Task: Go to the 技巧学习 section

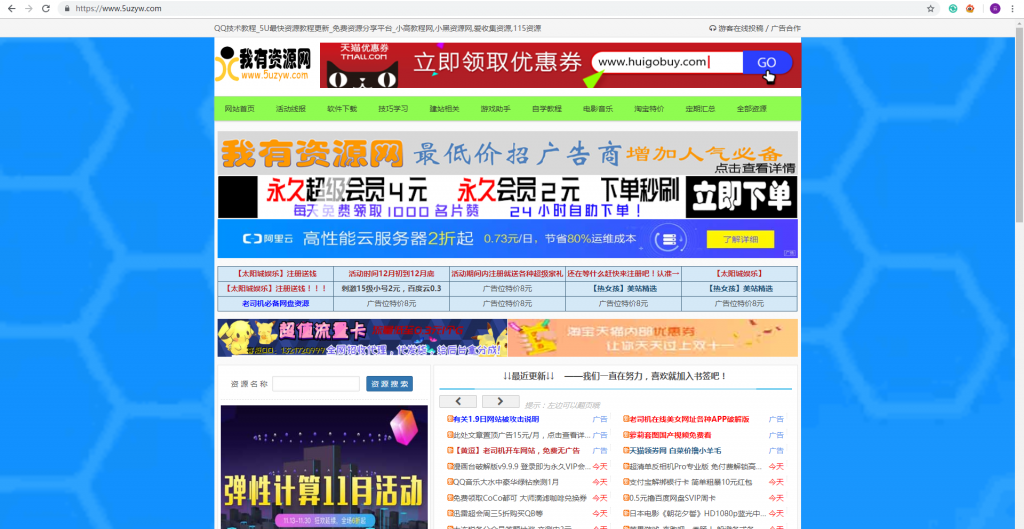Action: tap(393, 109)
